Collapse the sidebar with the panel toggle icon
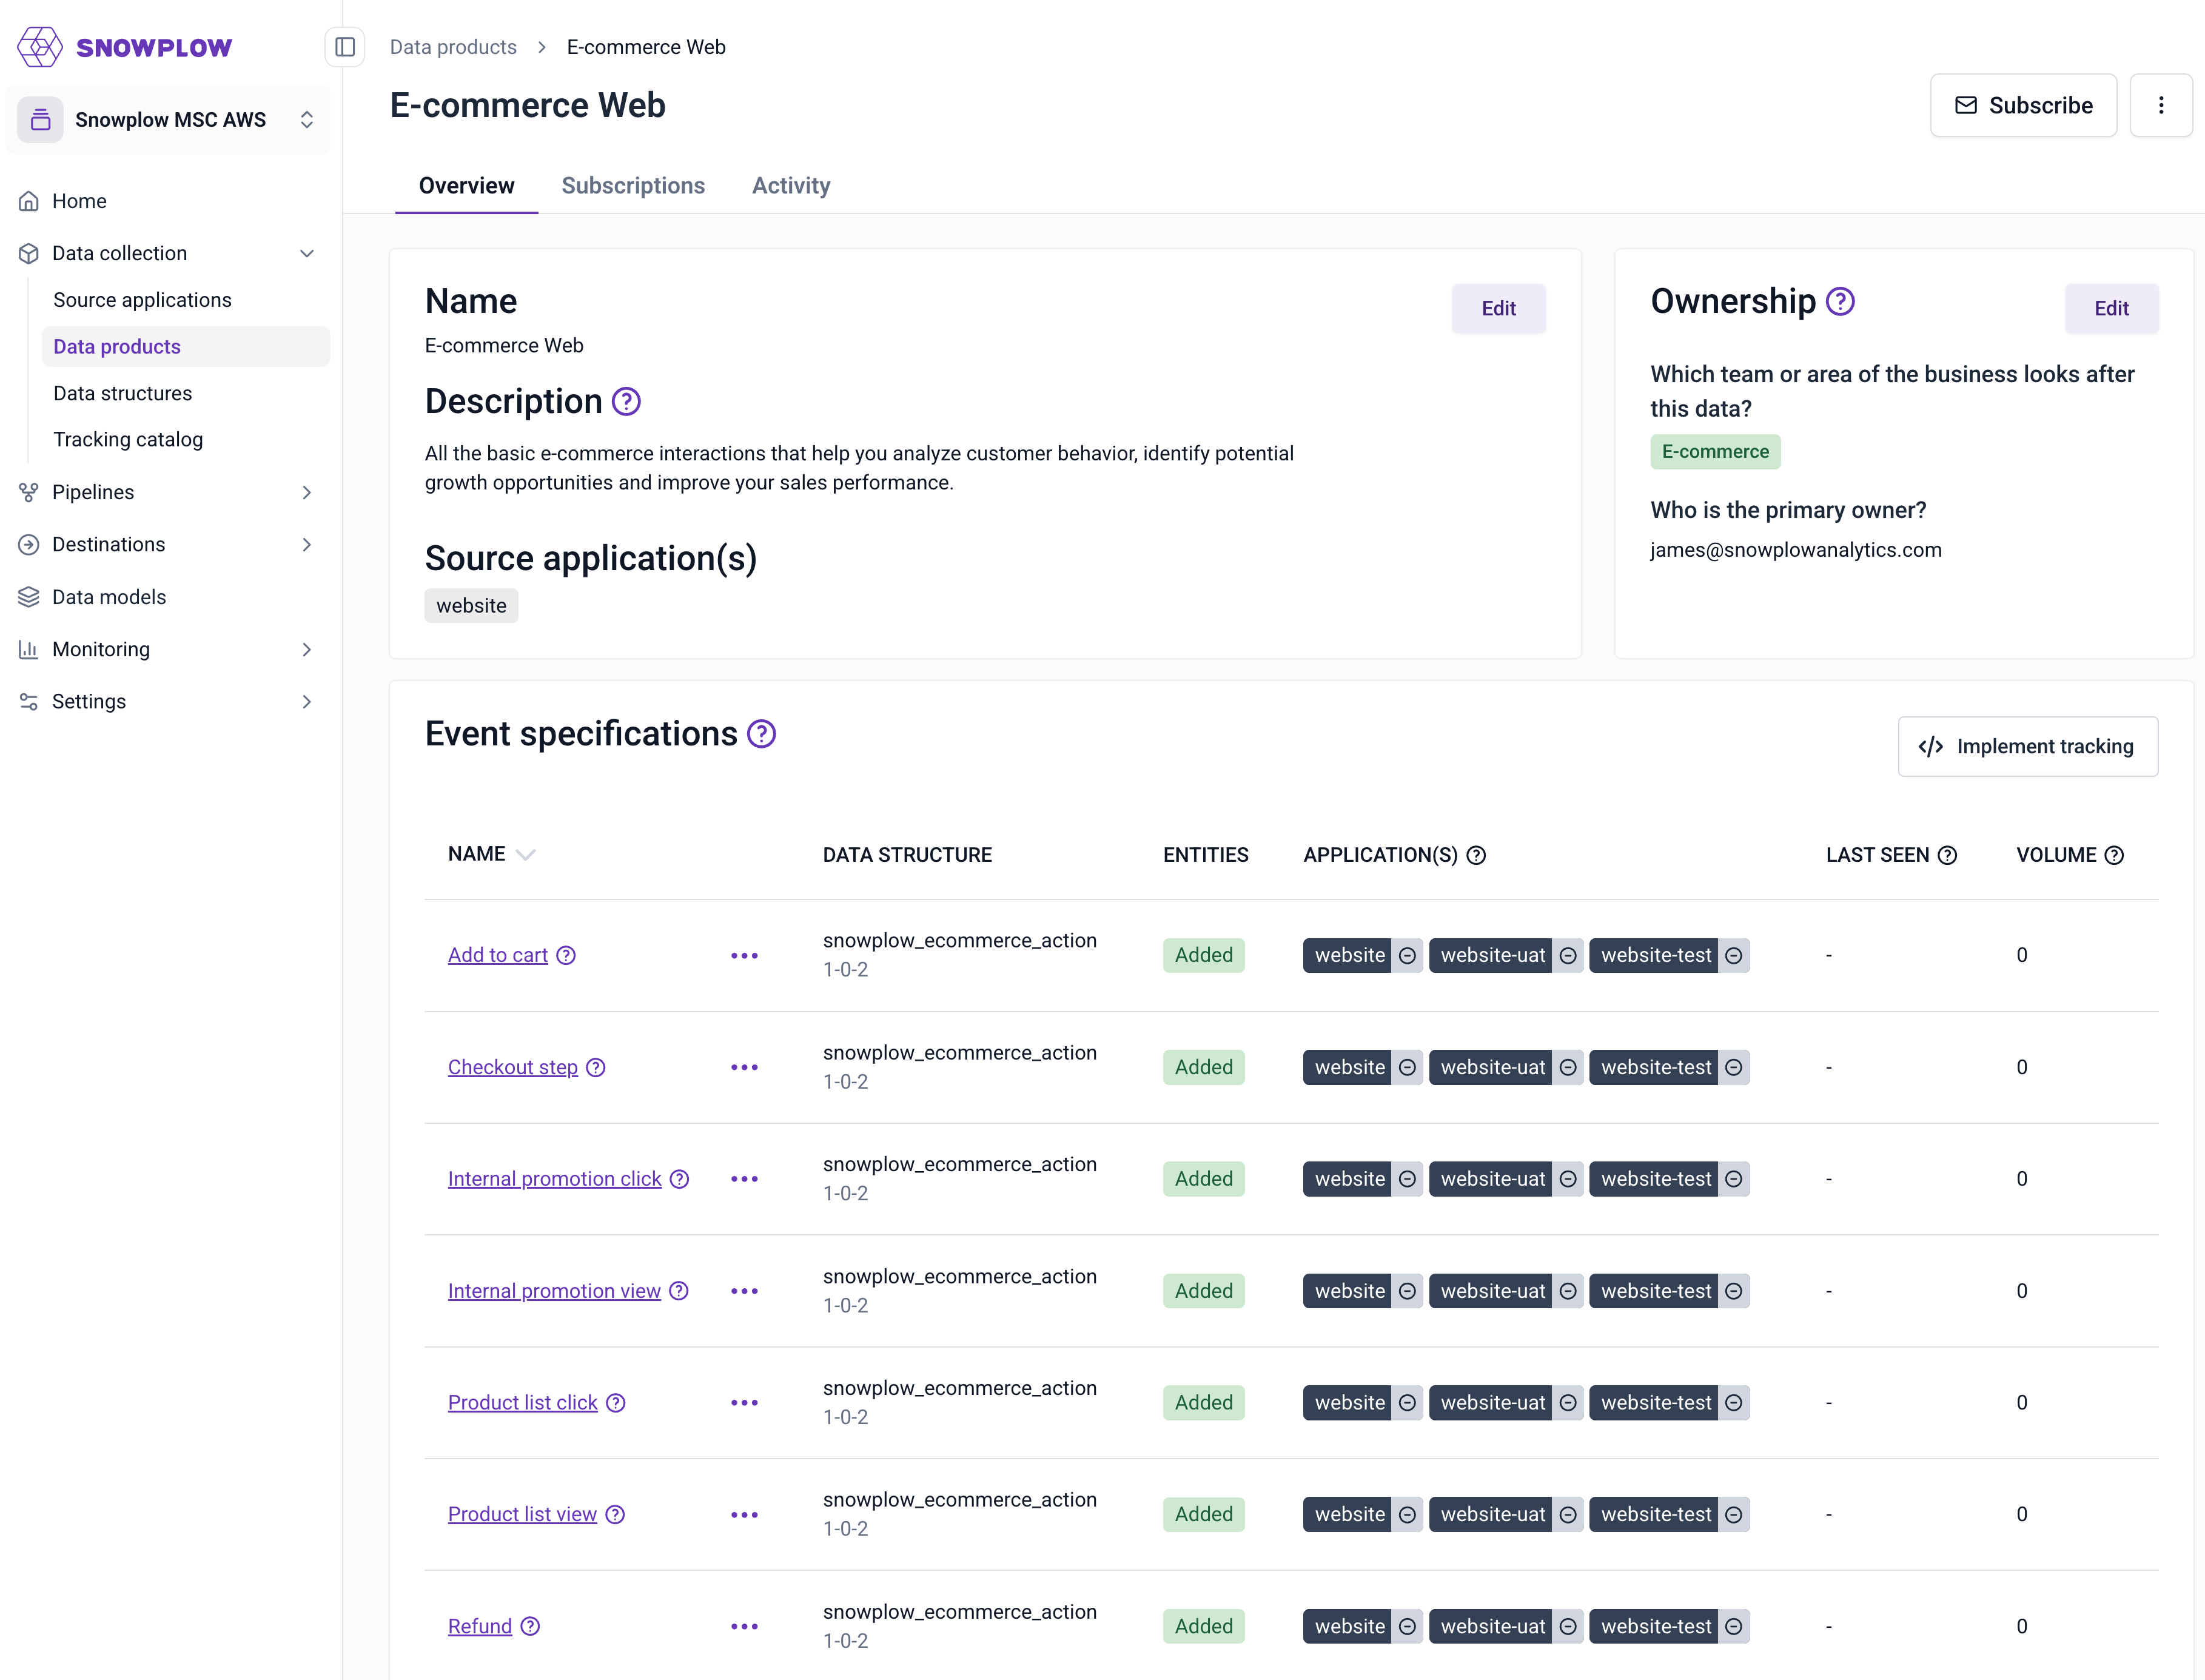Viewport: 2205px width, 1680px height. coord(346,46)
